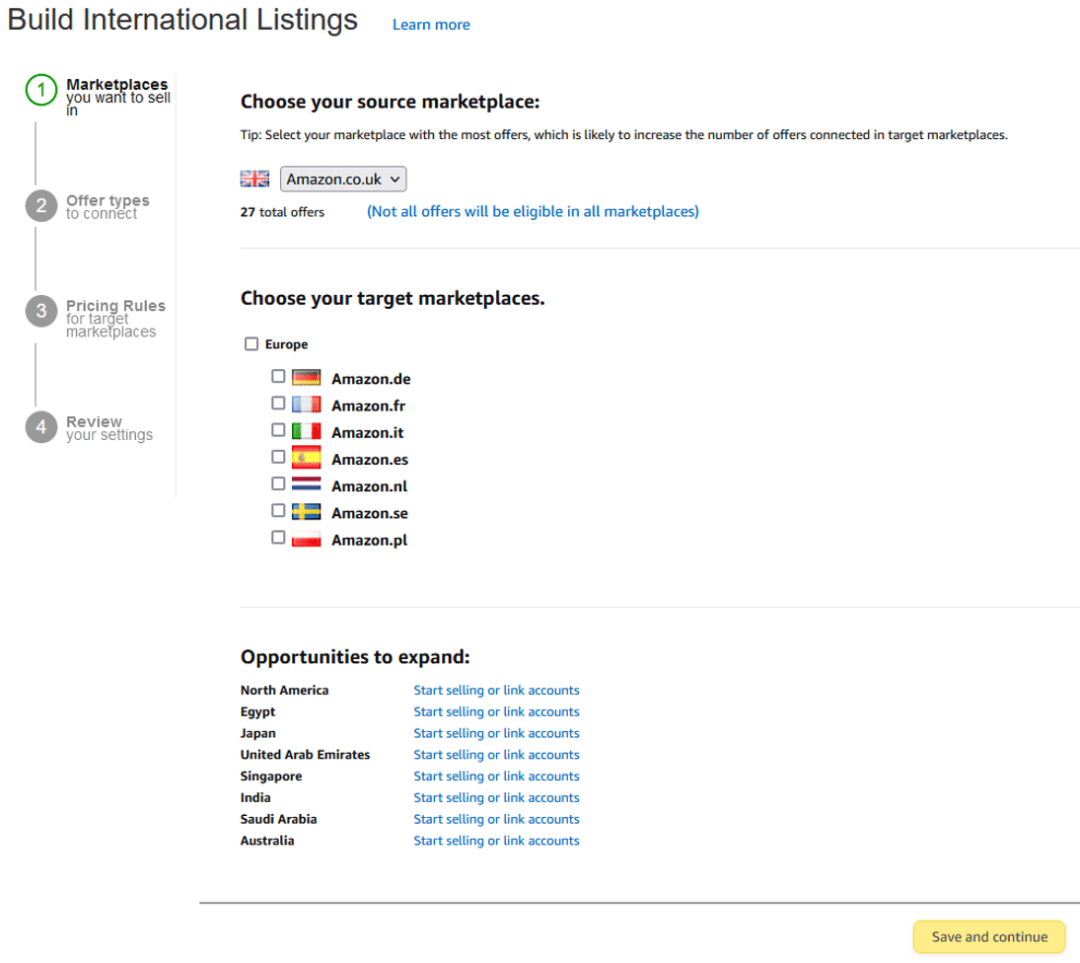This screenshot has width=1080, height=963.
Task: Click the Swedish flag next to Amazon.se
Action: pos(306,512)
